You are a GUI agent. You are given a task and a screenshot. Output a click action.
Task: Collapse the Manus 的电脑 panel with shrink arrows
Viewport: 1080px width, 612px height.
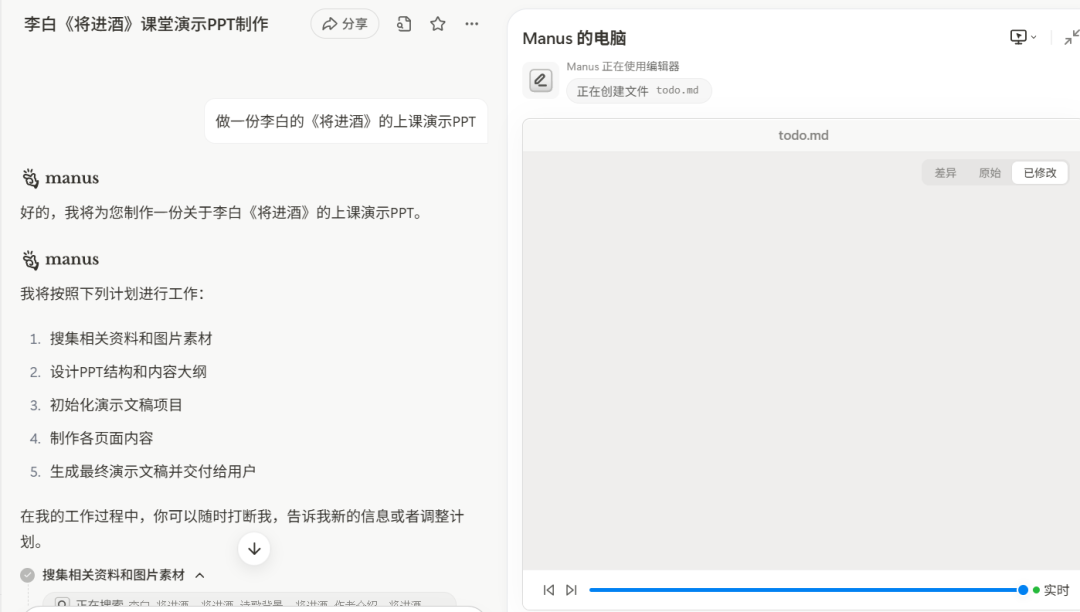pos(1070,36)
